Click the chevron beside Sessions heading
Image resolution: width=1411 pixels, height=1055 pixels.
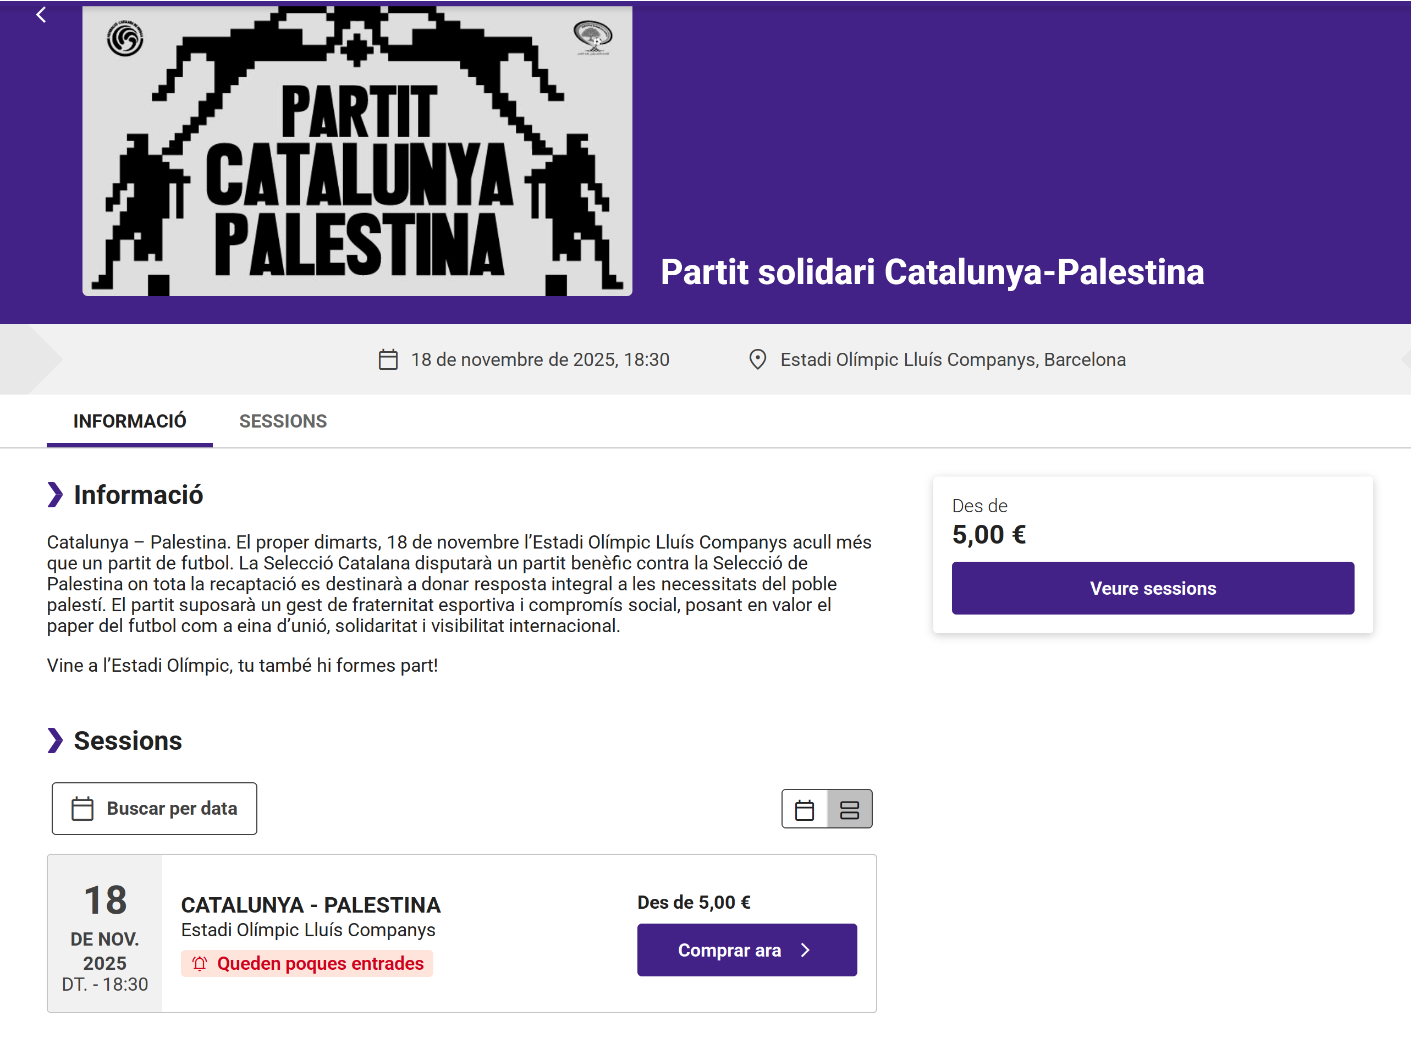tap(55, 741)
